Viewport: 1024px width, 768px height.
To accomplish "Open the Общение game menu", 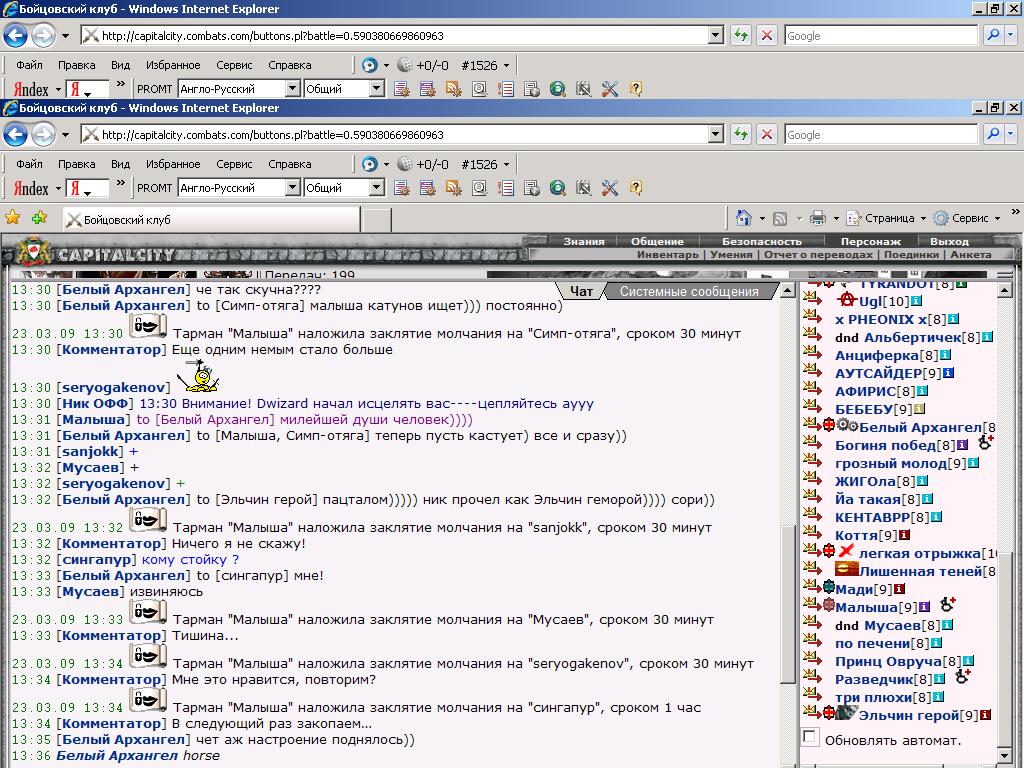I will 657,241.
